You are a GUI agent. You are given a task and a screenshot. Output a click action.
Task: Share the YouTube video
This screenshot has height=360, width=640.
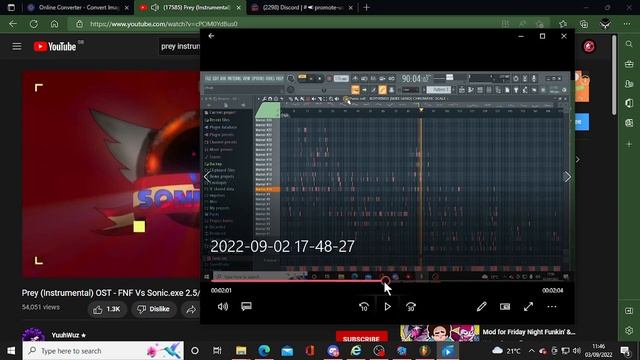[x=191, y=309]
